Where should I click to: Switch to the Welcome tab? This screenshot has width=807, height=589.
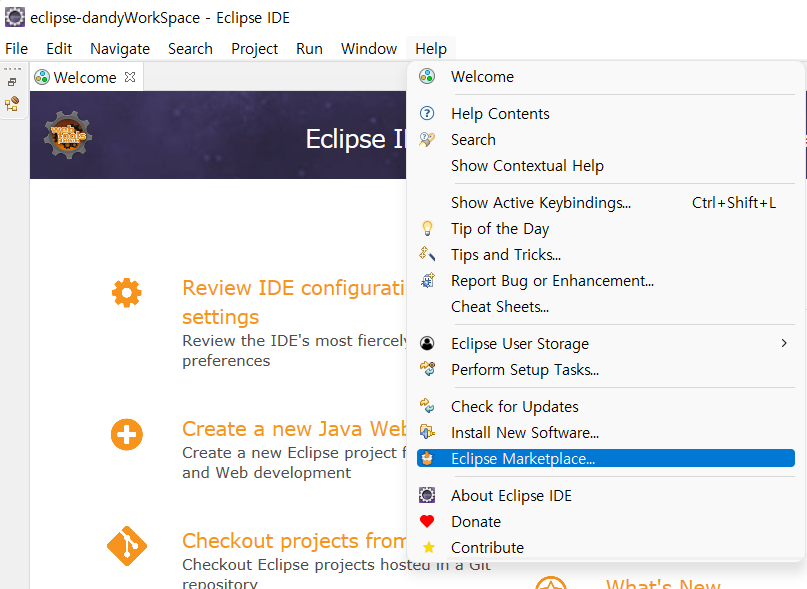[x=85, y=77]
